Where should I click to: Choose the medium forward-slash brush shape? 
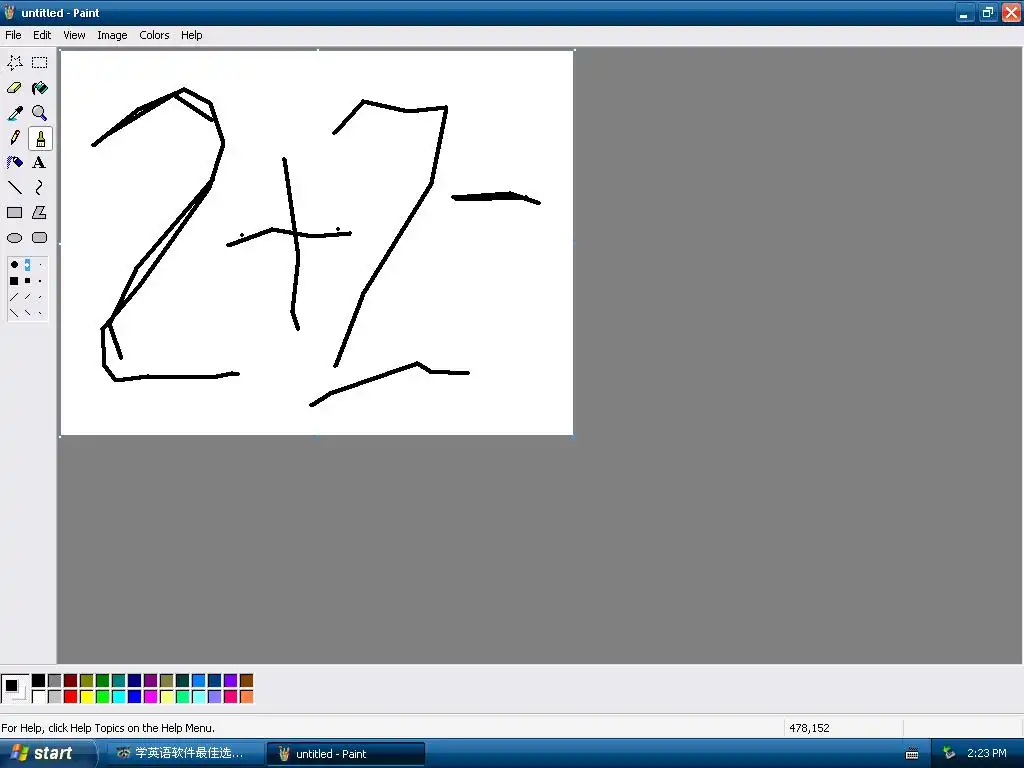click(x=27, y=297)
